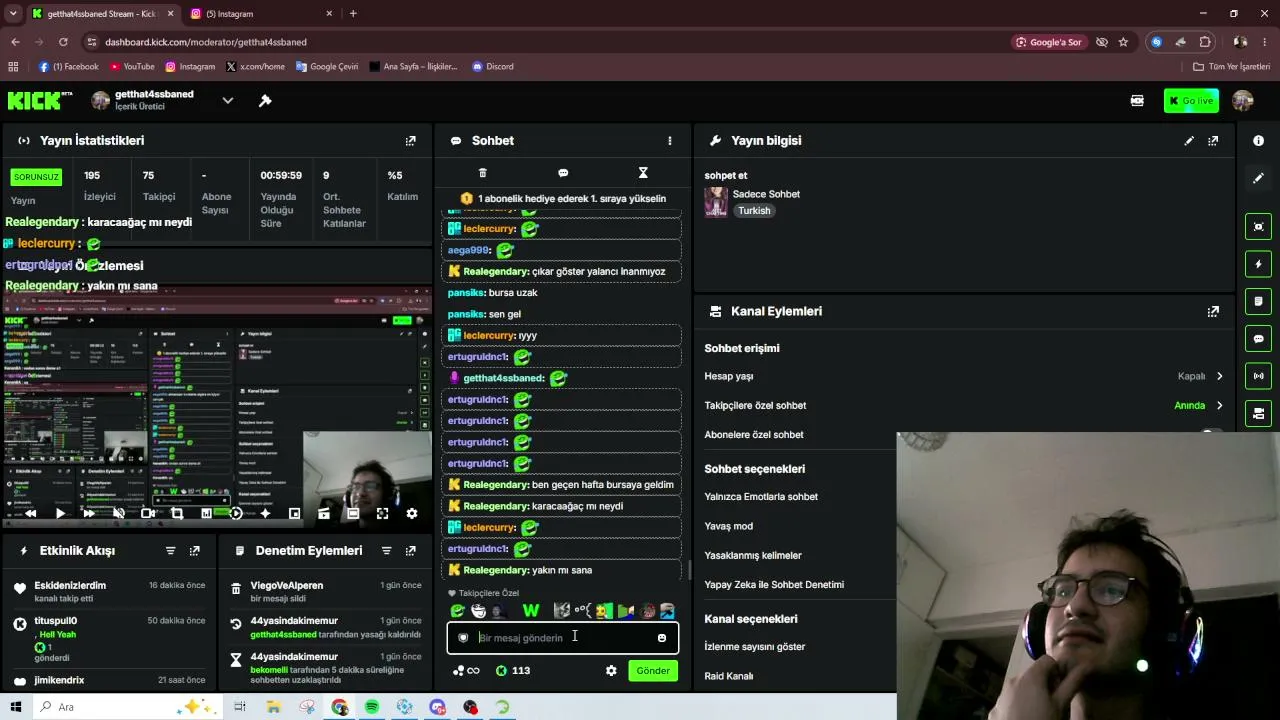Viewport: 1280px width, 720px height.
Task: Pop out the Yayın bilgisi panel
Action: click(1213, 141)
